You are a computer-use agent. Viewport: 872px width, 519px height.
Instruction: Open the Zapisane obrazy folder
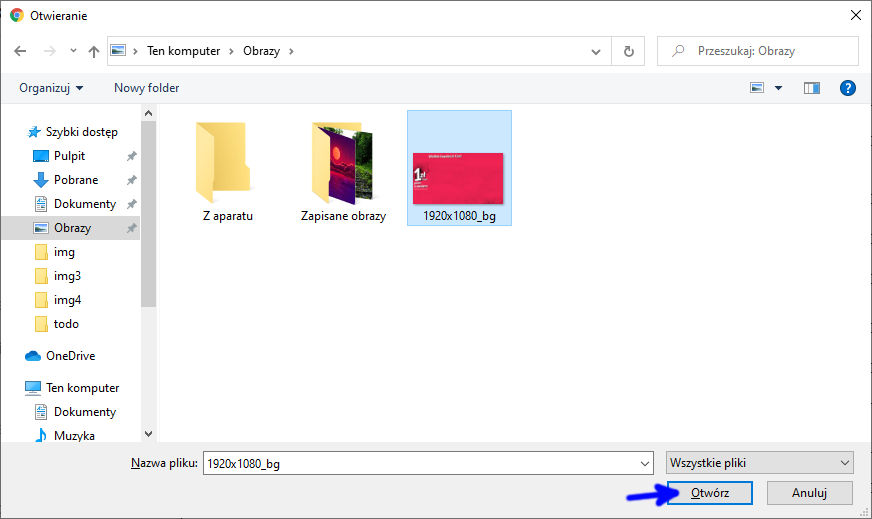click(x=343, y=168)
